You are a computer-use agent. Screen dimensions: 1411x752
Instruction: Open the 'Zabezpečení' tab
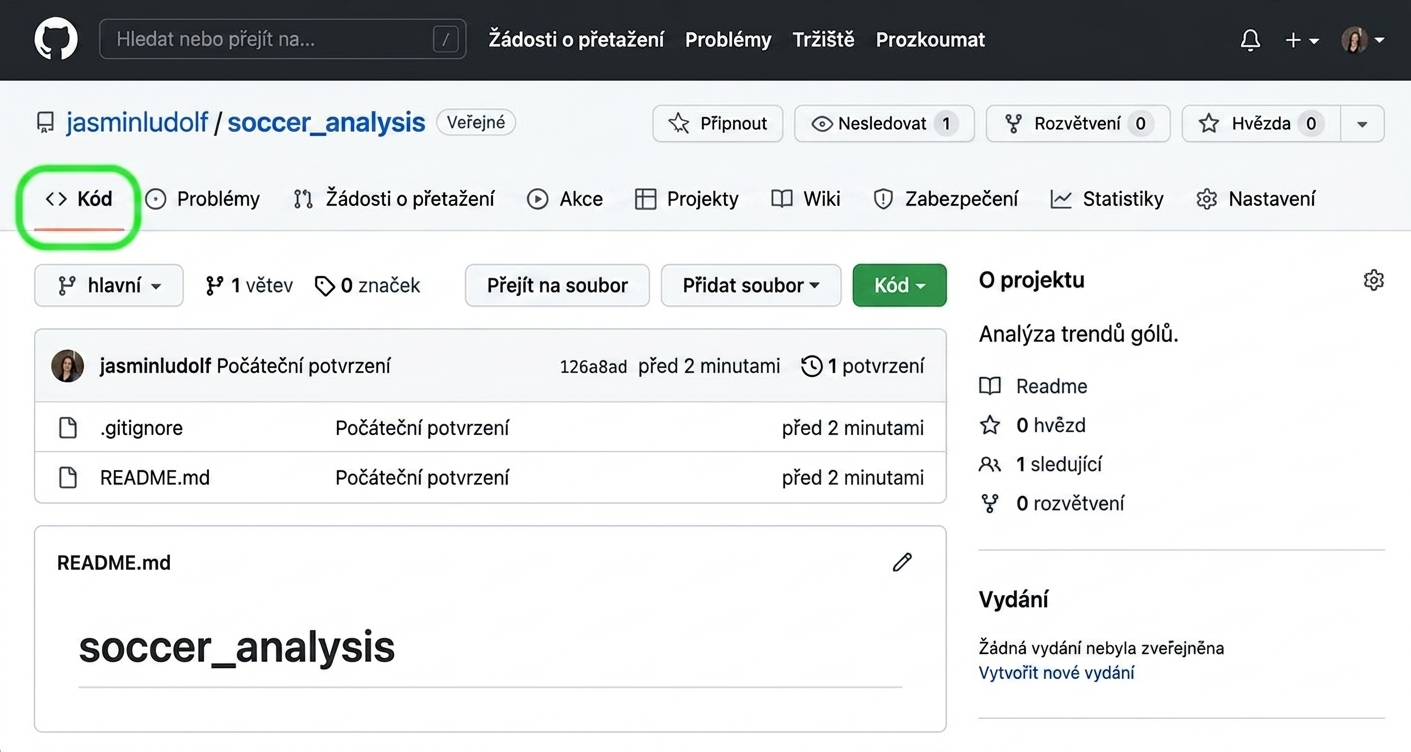pyautogui.click(x=946, y=199)
